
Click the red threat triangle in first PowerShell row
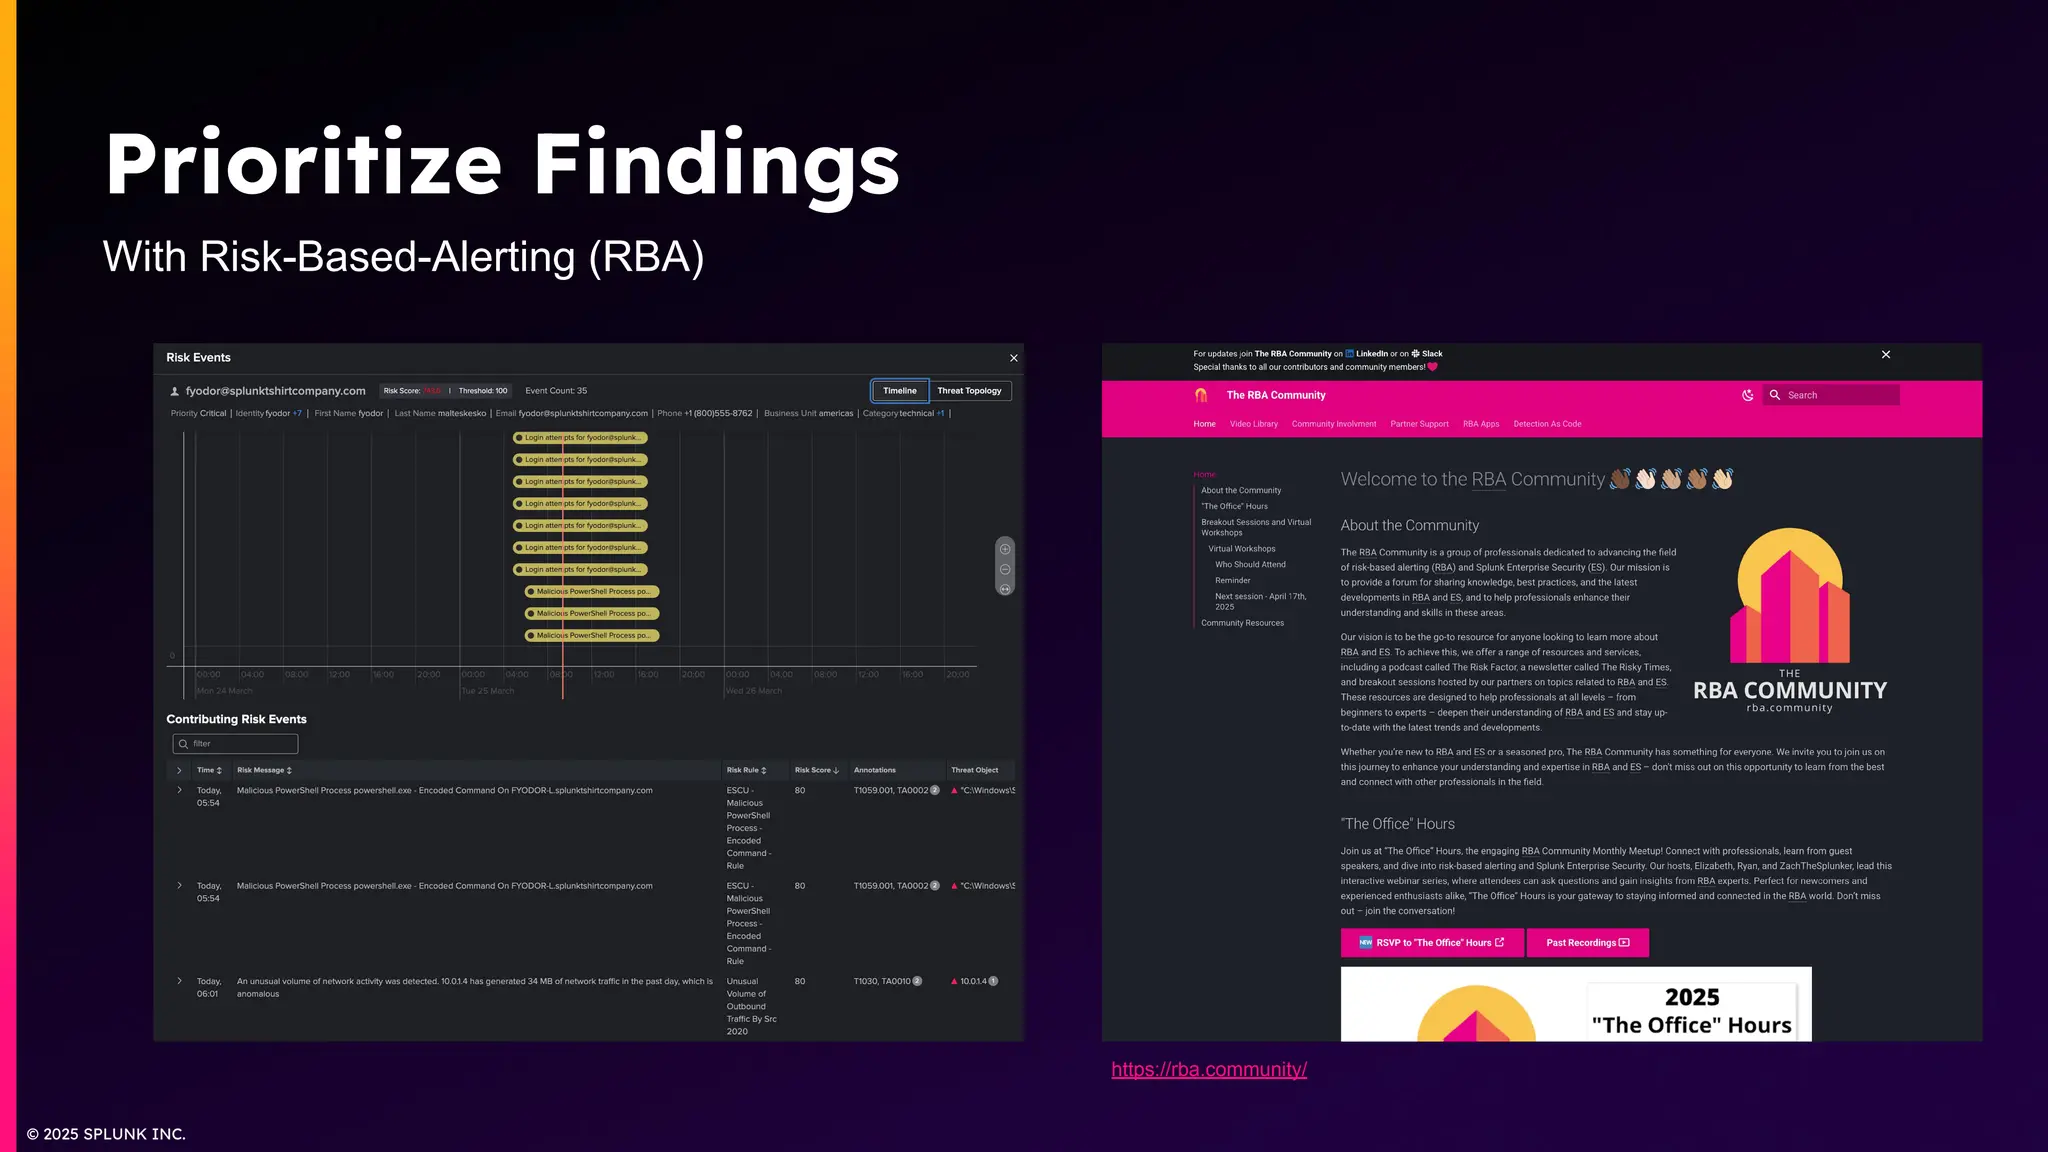(x=954, y=790)
